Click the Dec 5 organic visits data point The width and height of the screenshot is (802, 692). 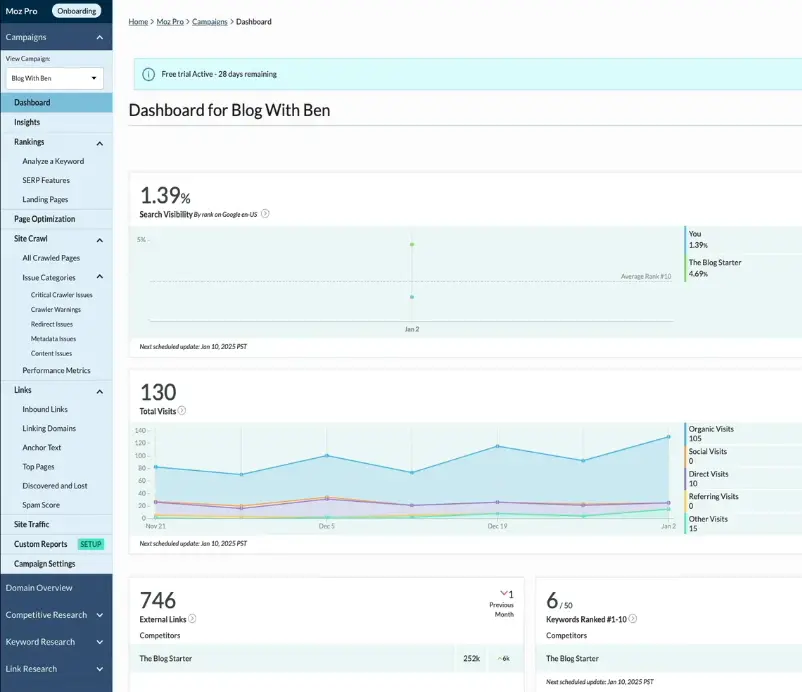tap(327, 455)
